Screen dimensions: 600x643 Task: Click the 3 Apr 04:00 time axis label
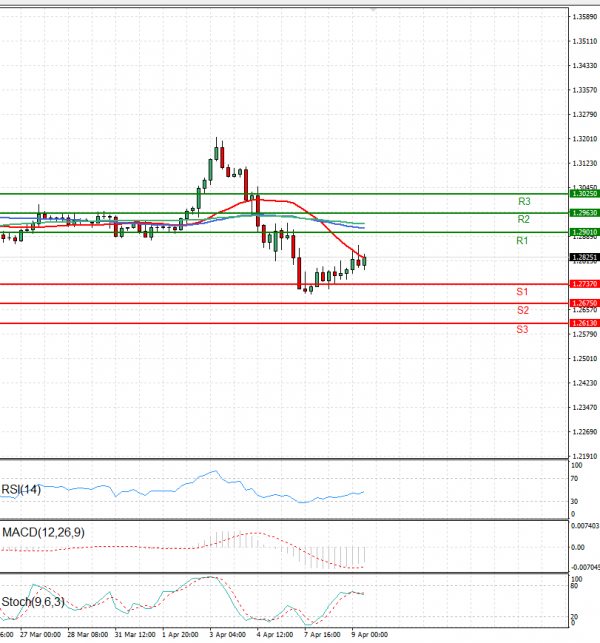(229, 634)
